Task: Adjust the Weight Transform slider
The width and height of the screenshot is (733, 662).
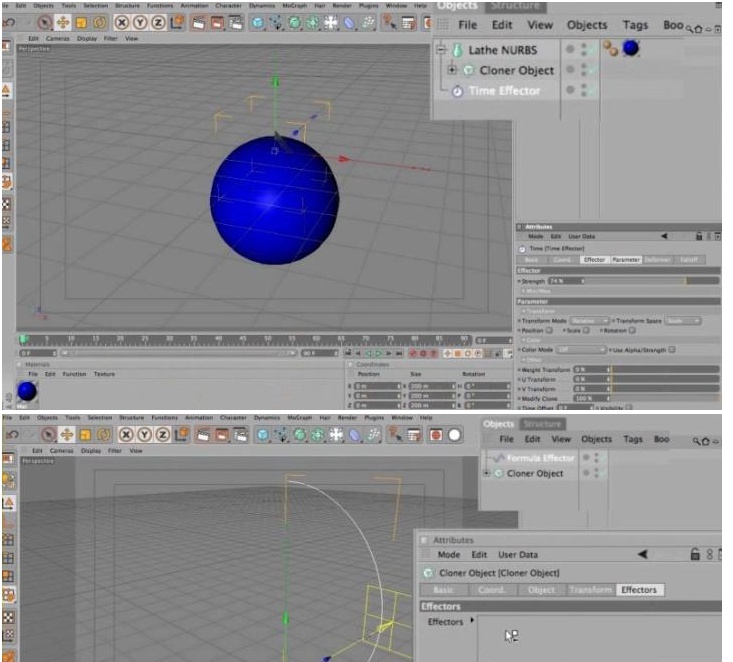Action: (664, 369)
